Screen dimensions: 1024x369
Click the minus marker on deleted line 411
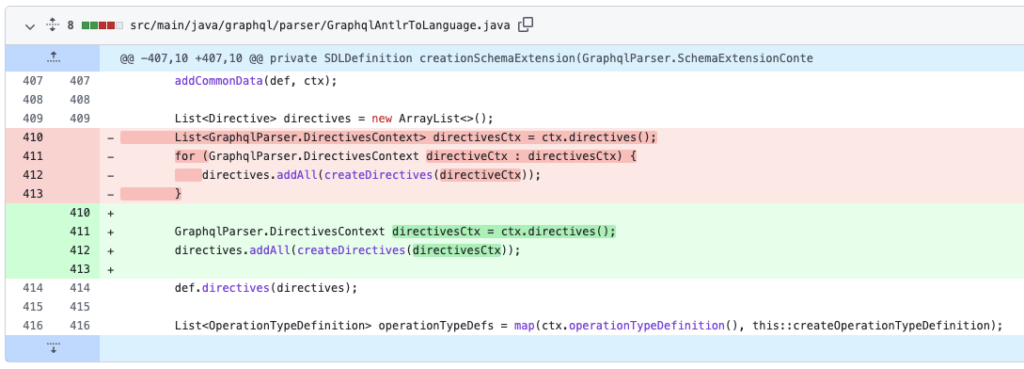(x=110, y=156)
